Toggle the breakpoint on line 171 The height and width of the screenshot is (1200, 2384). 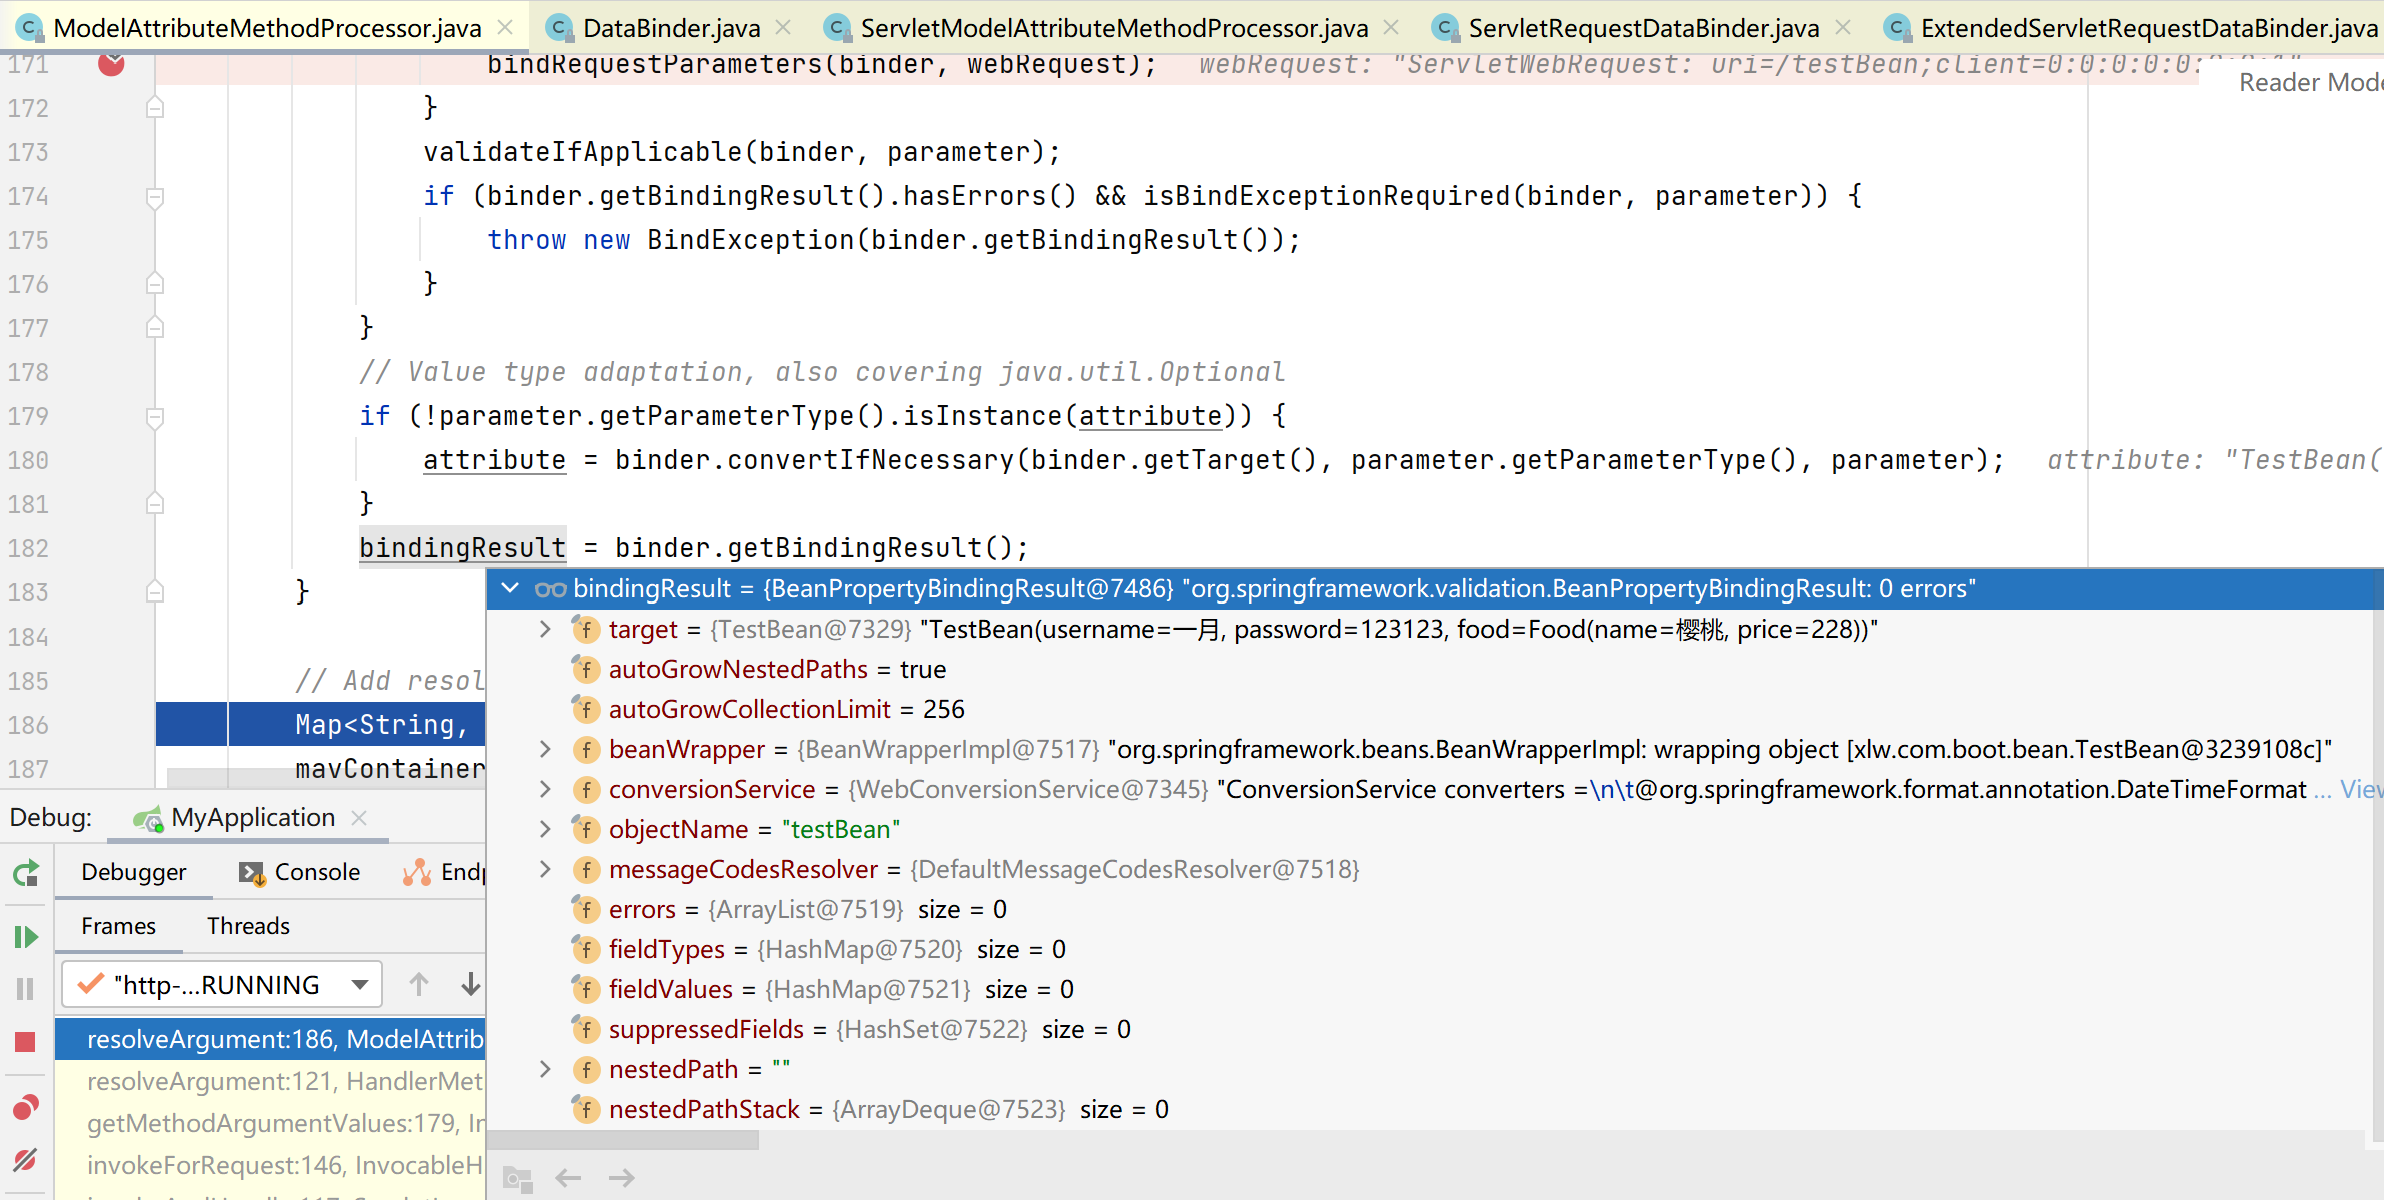111,64
